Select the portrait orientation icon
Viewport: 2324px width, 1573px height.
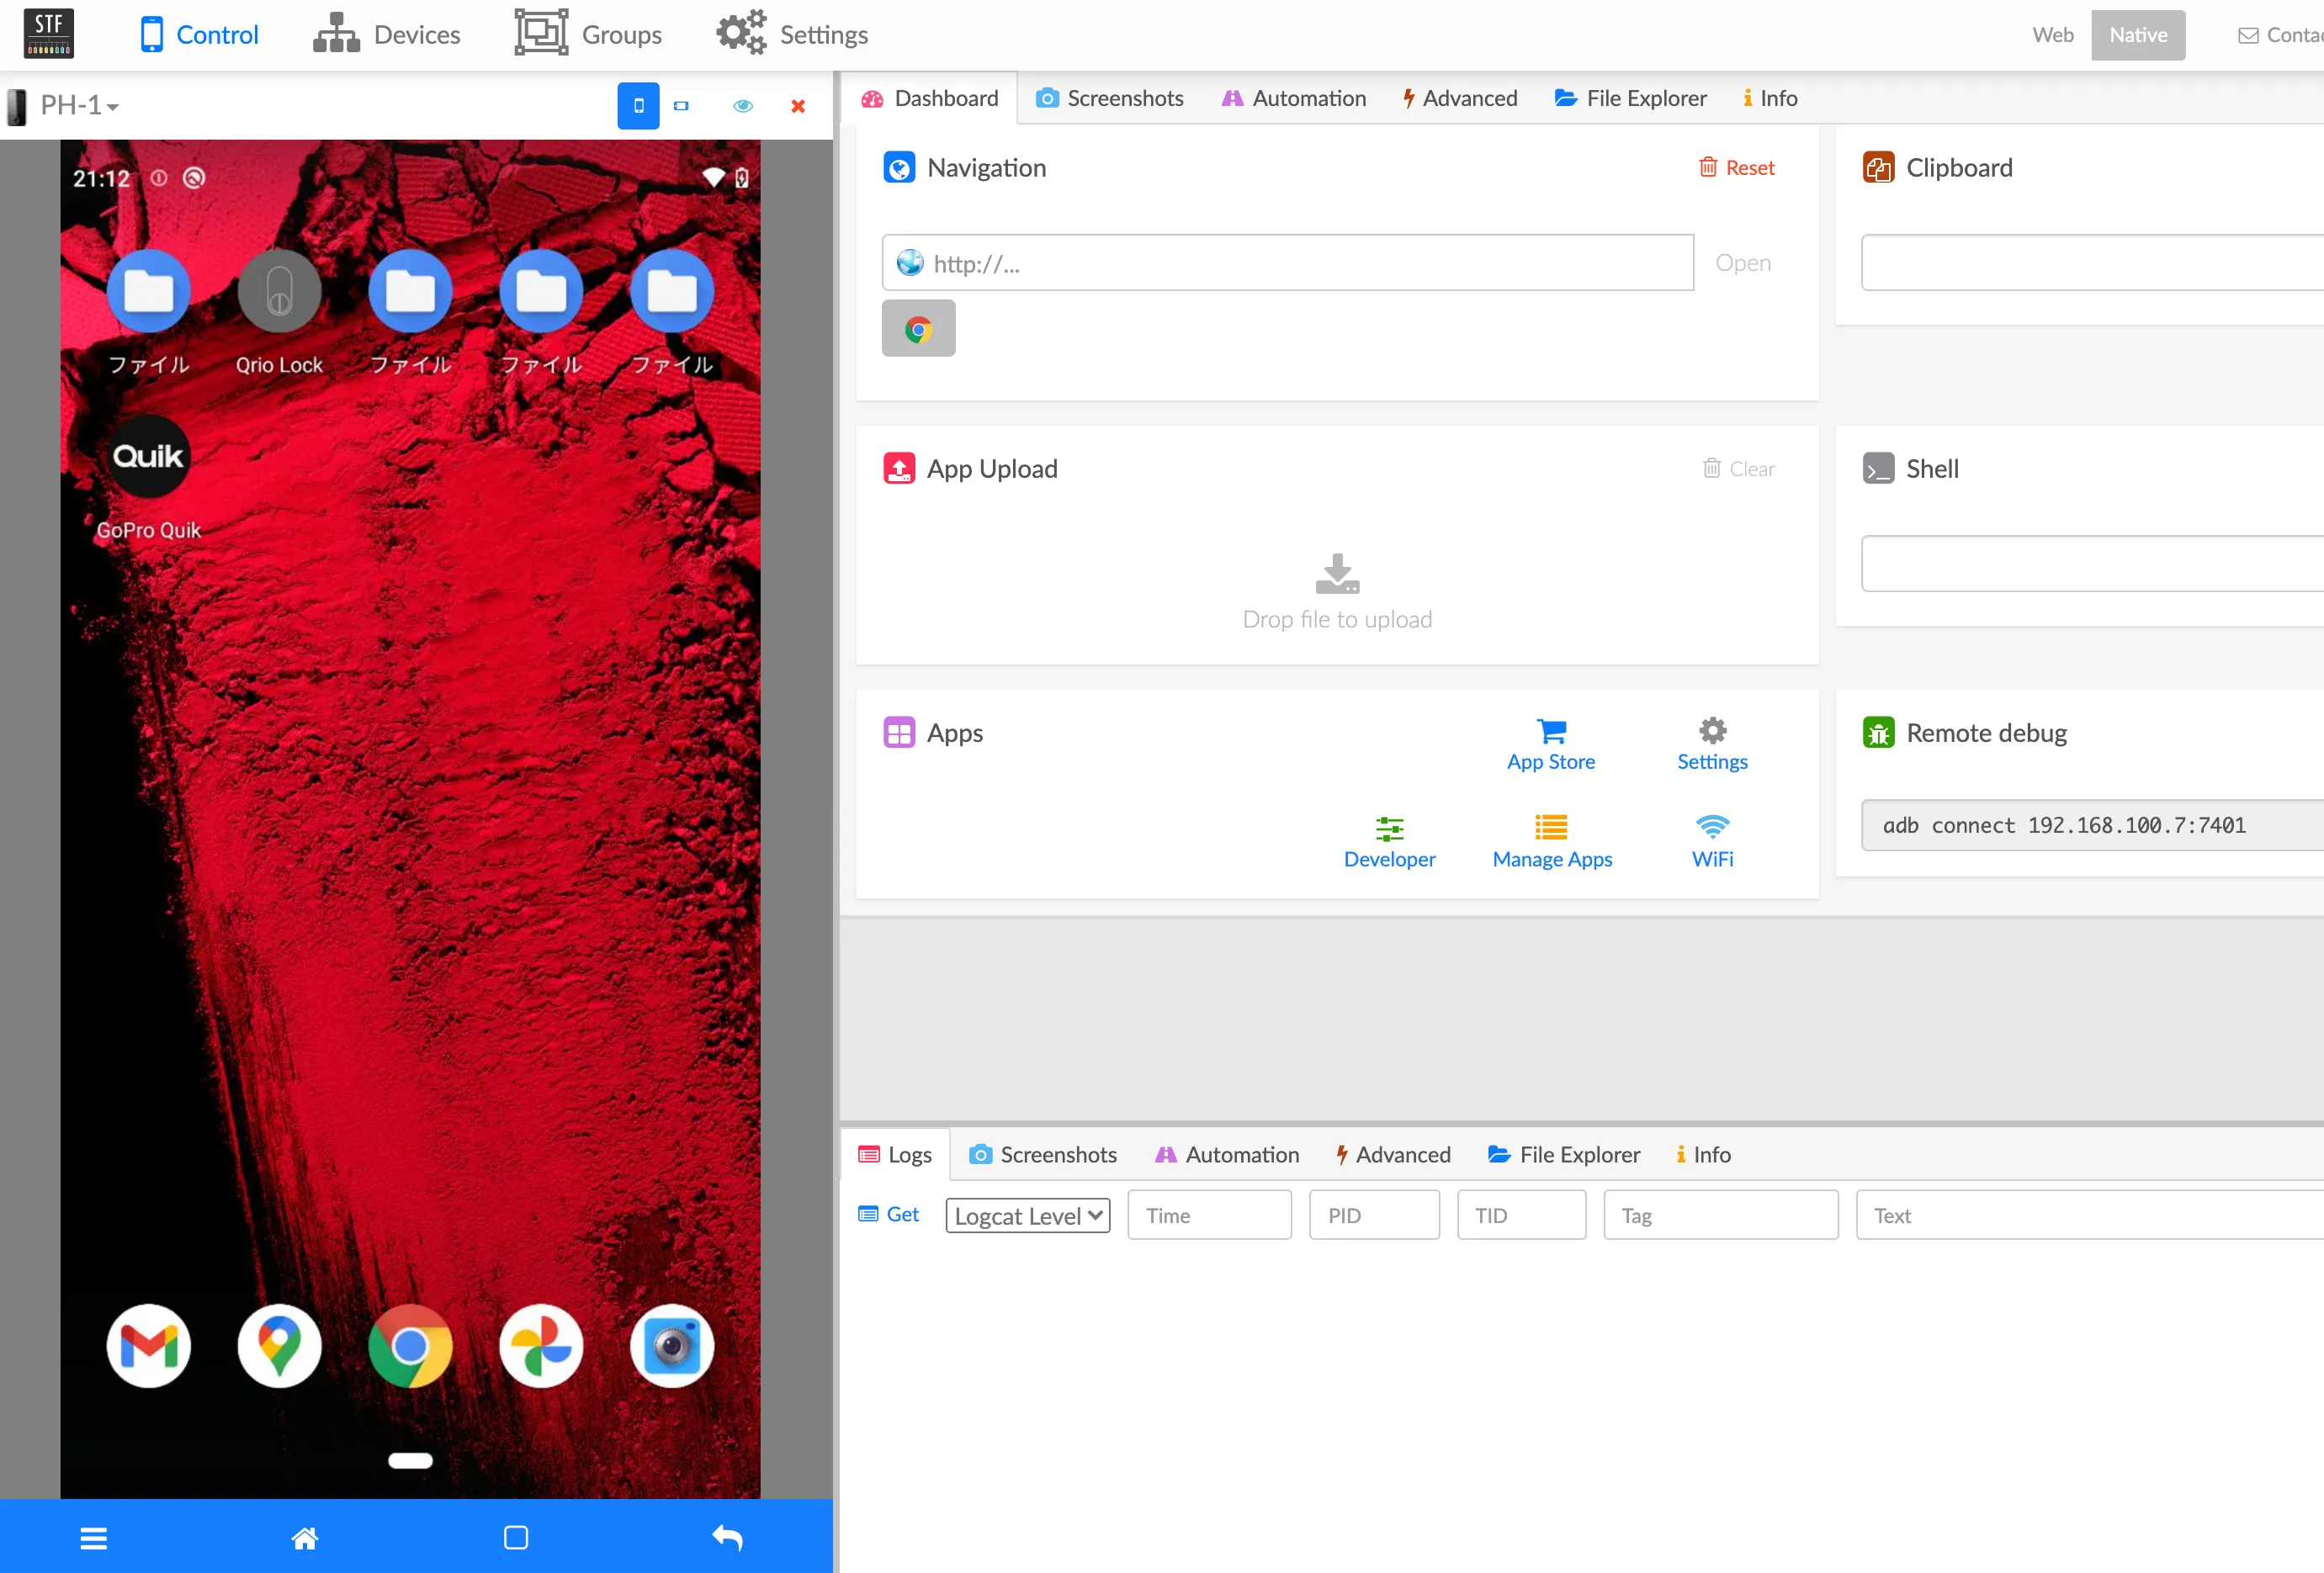pyautogui.click(x=639, y=105)
